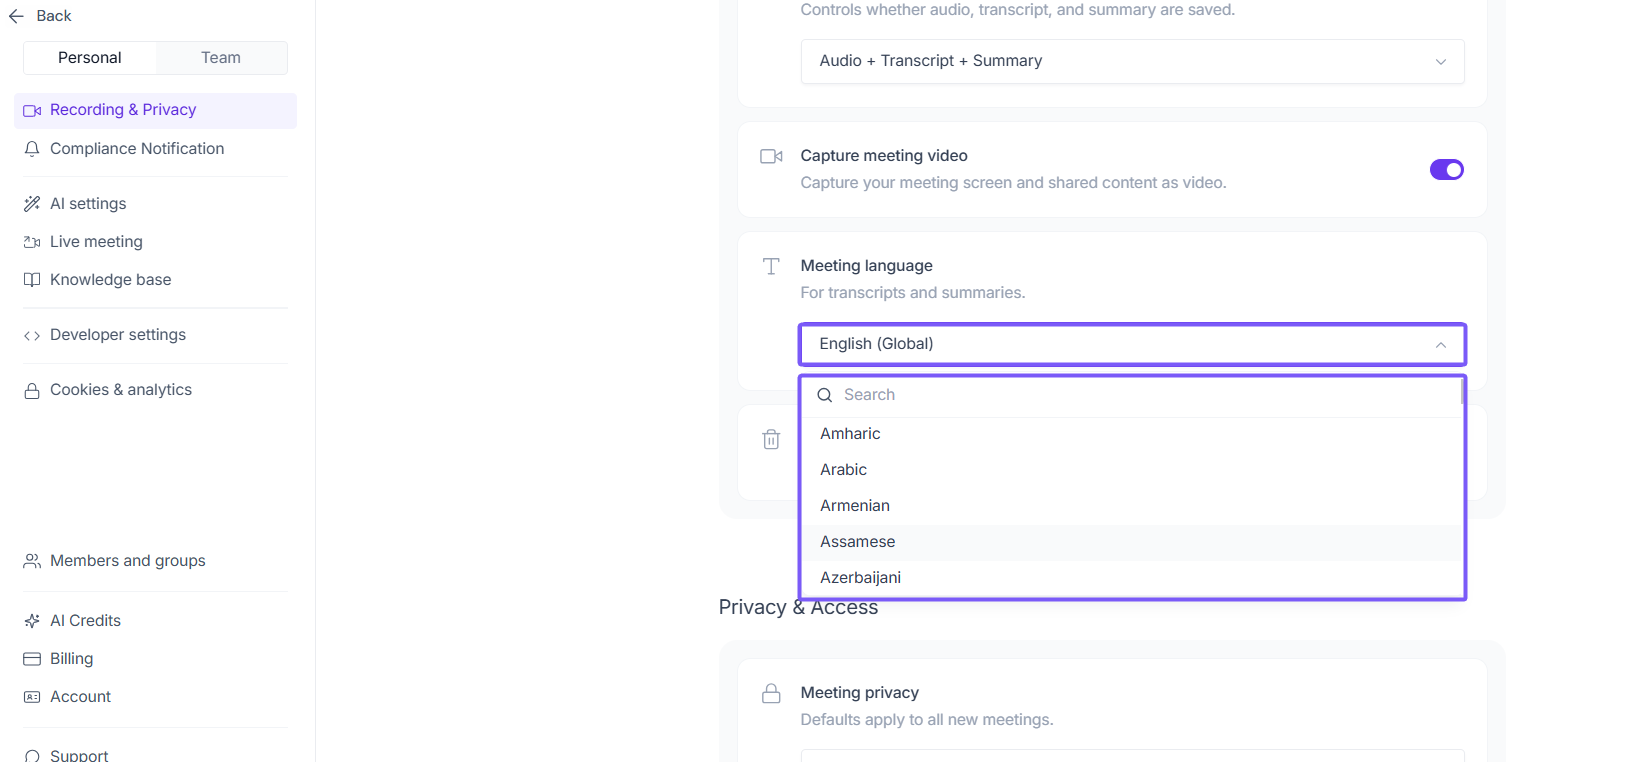Open the Audio + Transcript + Summary dropdown
This screenshot has width=1637, height=762.
(1132, 61)
